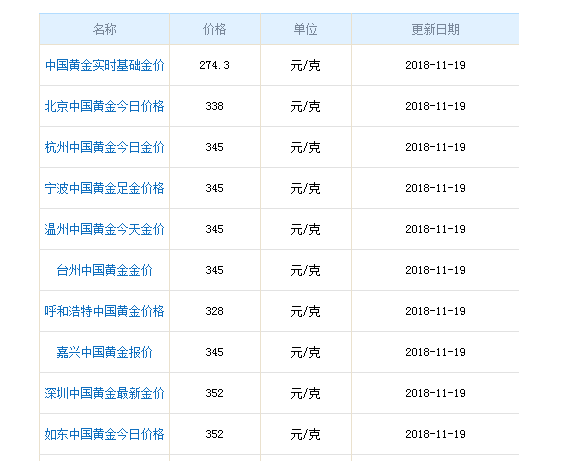The height and width of the screenshot is (461, 570).
Task: Select price 352 in 深圳 row
Action: point(214,393)
